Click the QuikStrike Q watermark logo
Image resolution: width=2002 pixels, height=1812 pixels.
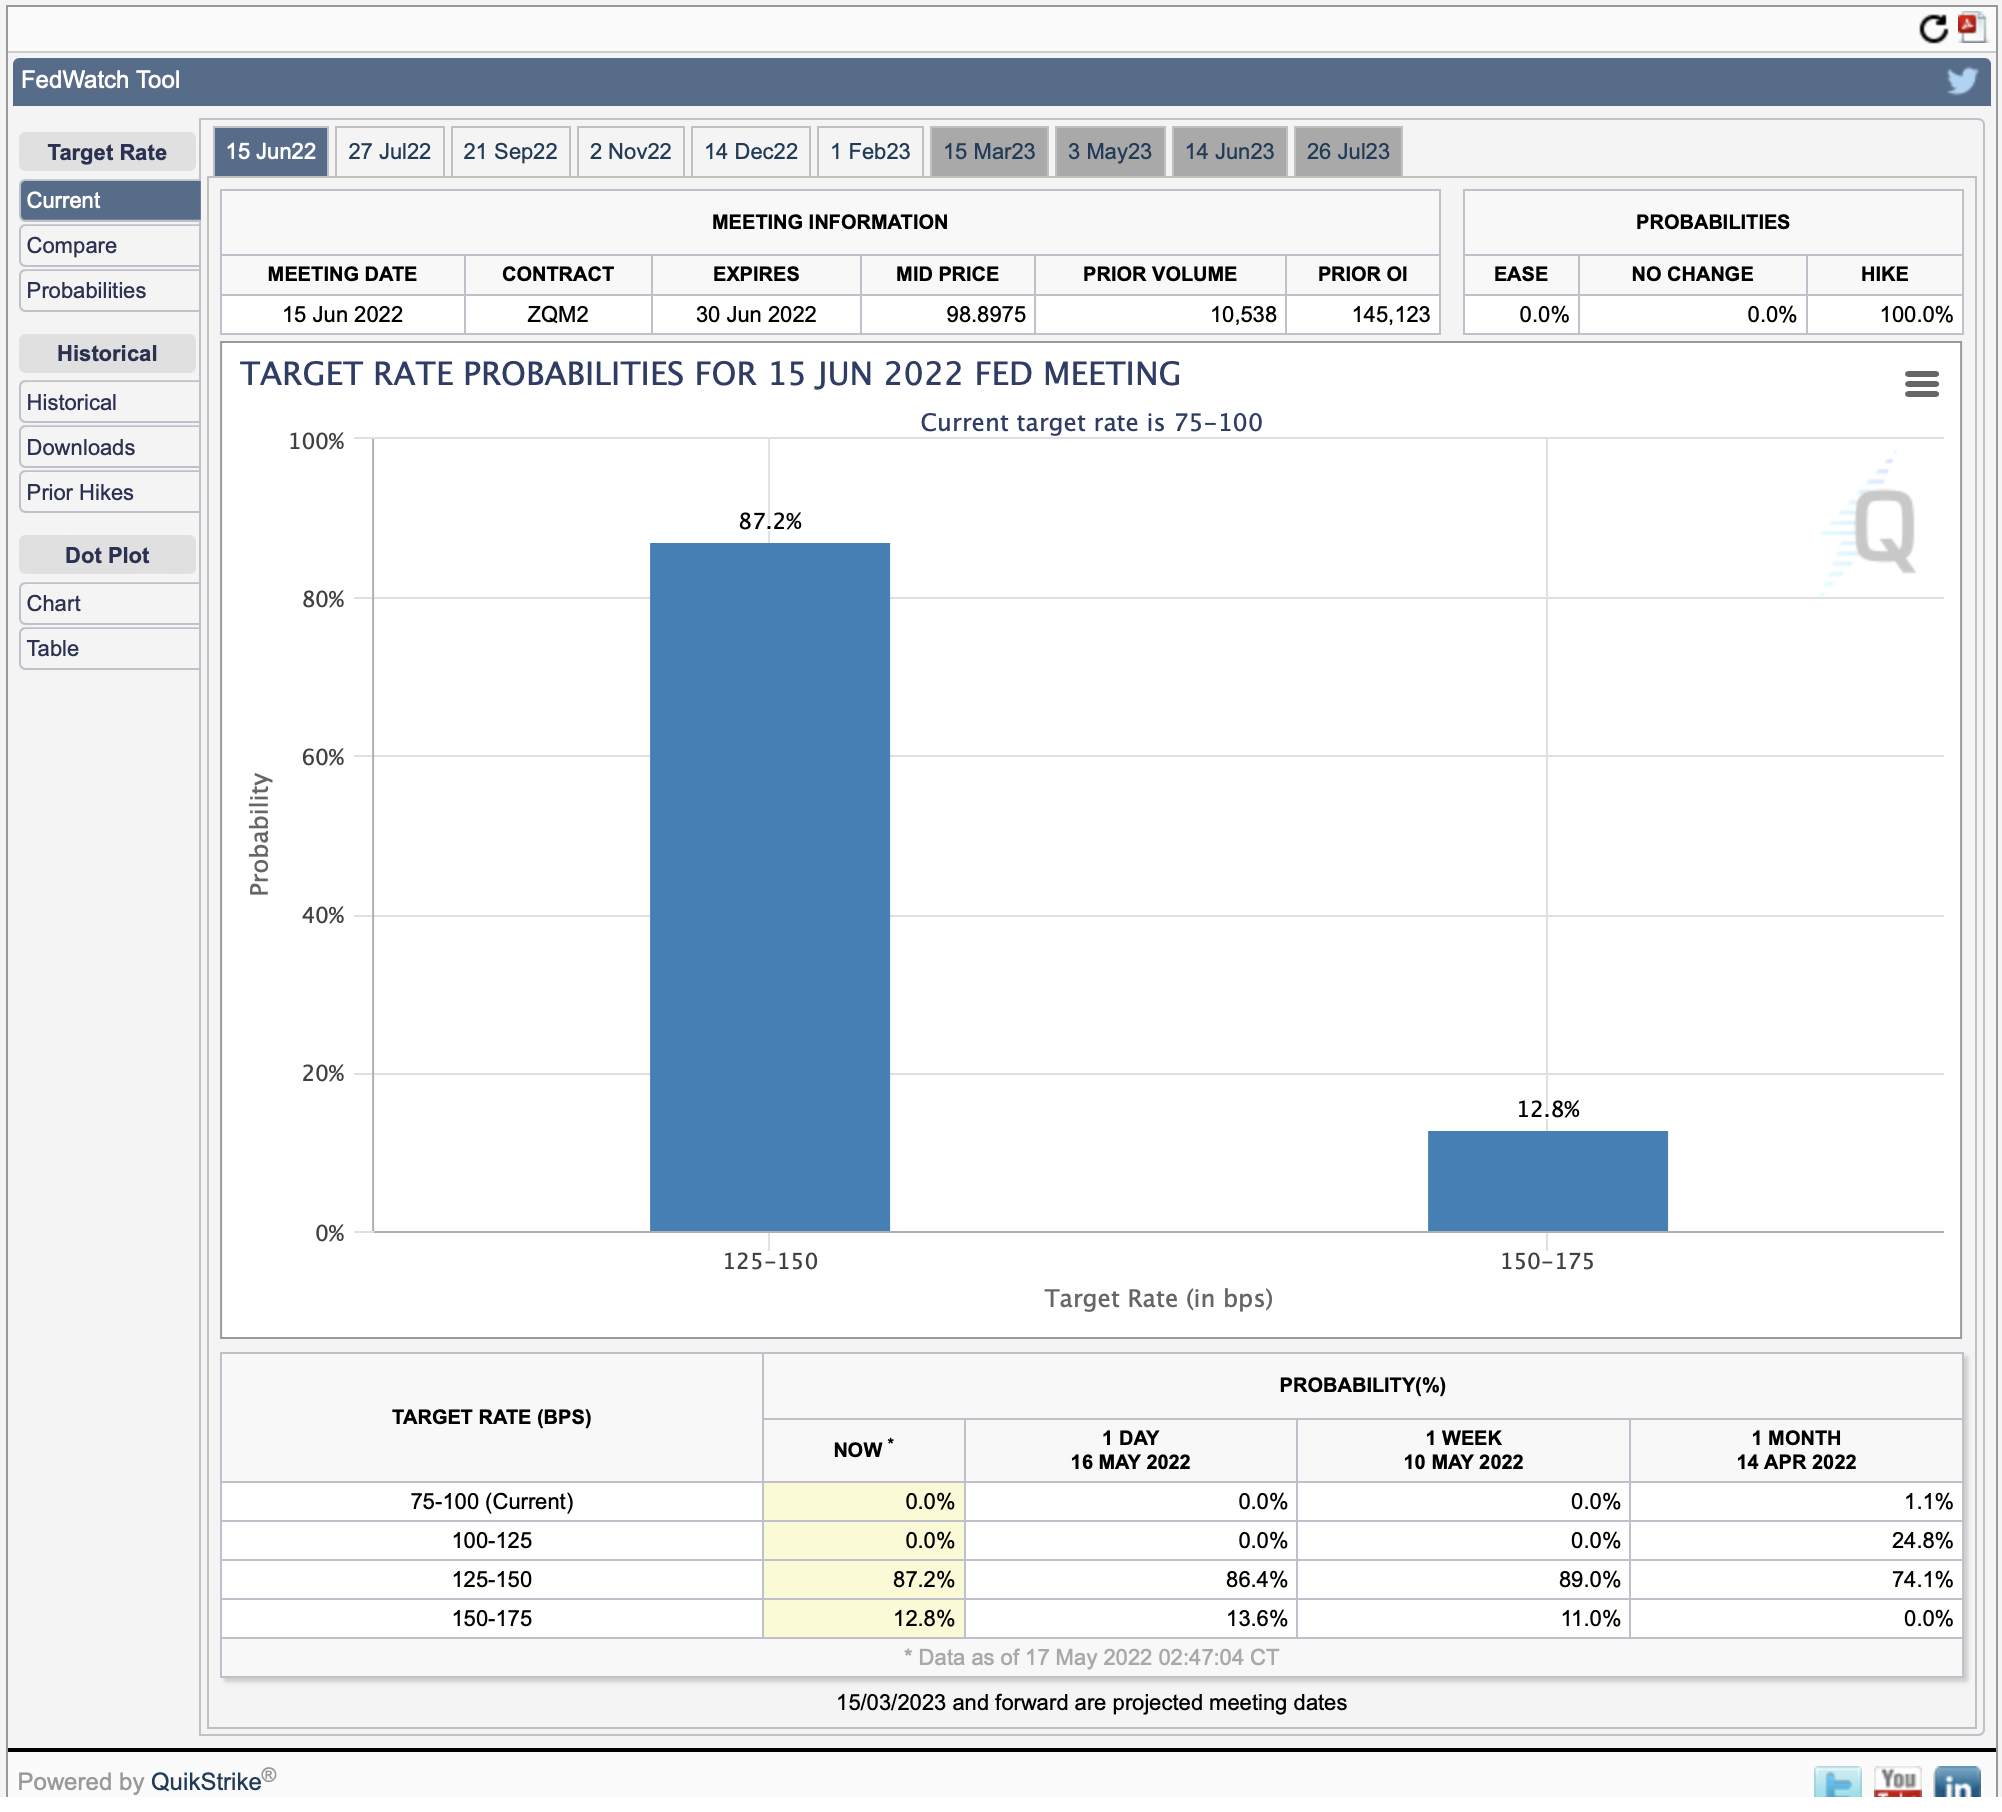point(1872,526)
